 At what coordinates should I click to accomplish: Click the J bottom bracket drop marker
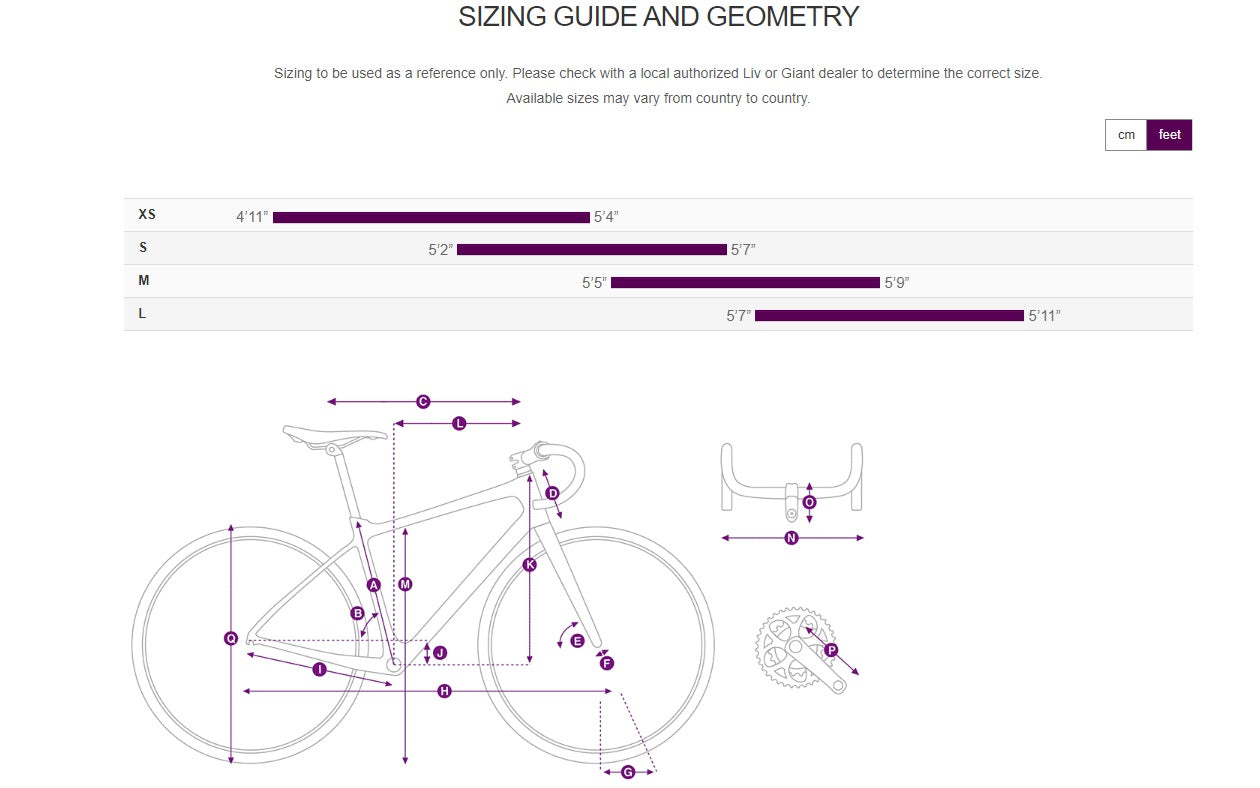(439, 653)
